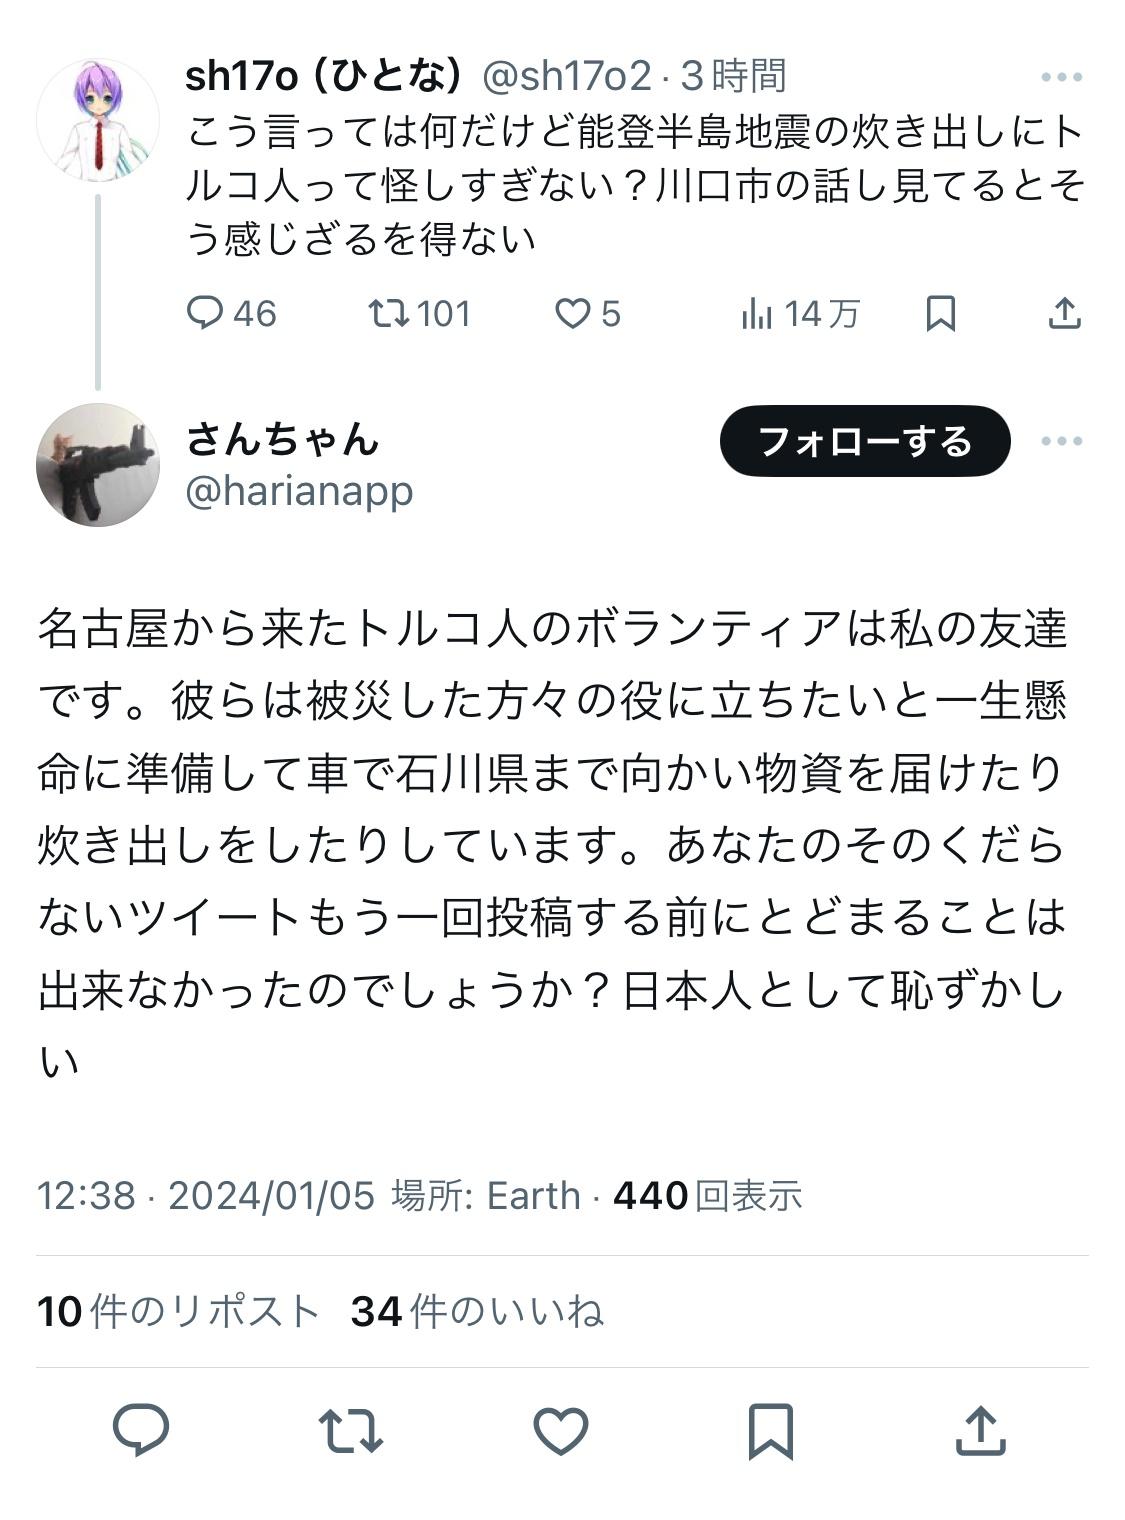Open sh17o's anime avatar profile picture
The width and height of the screenshot is (1125, 1520).
pyautogui.click(x=98, y=120)
